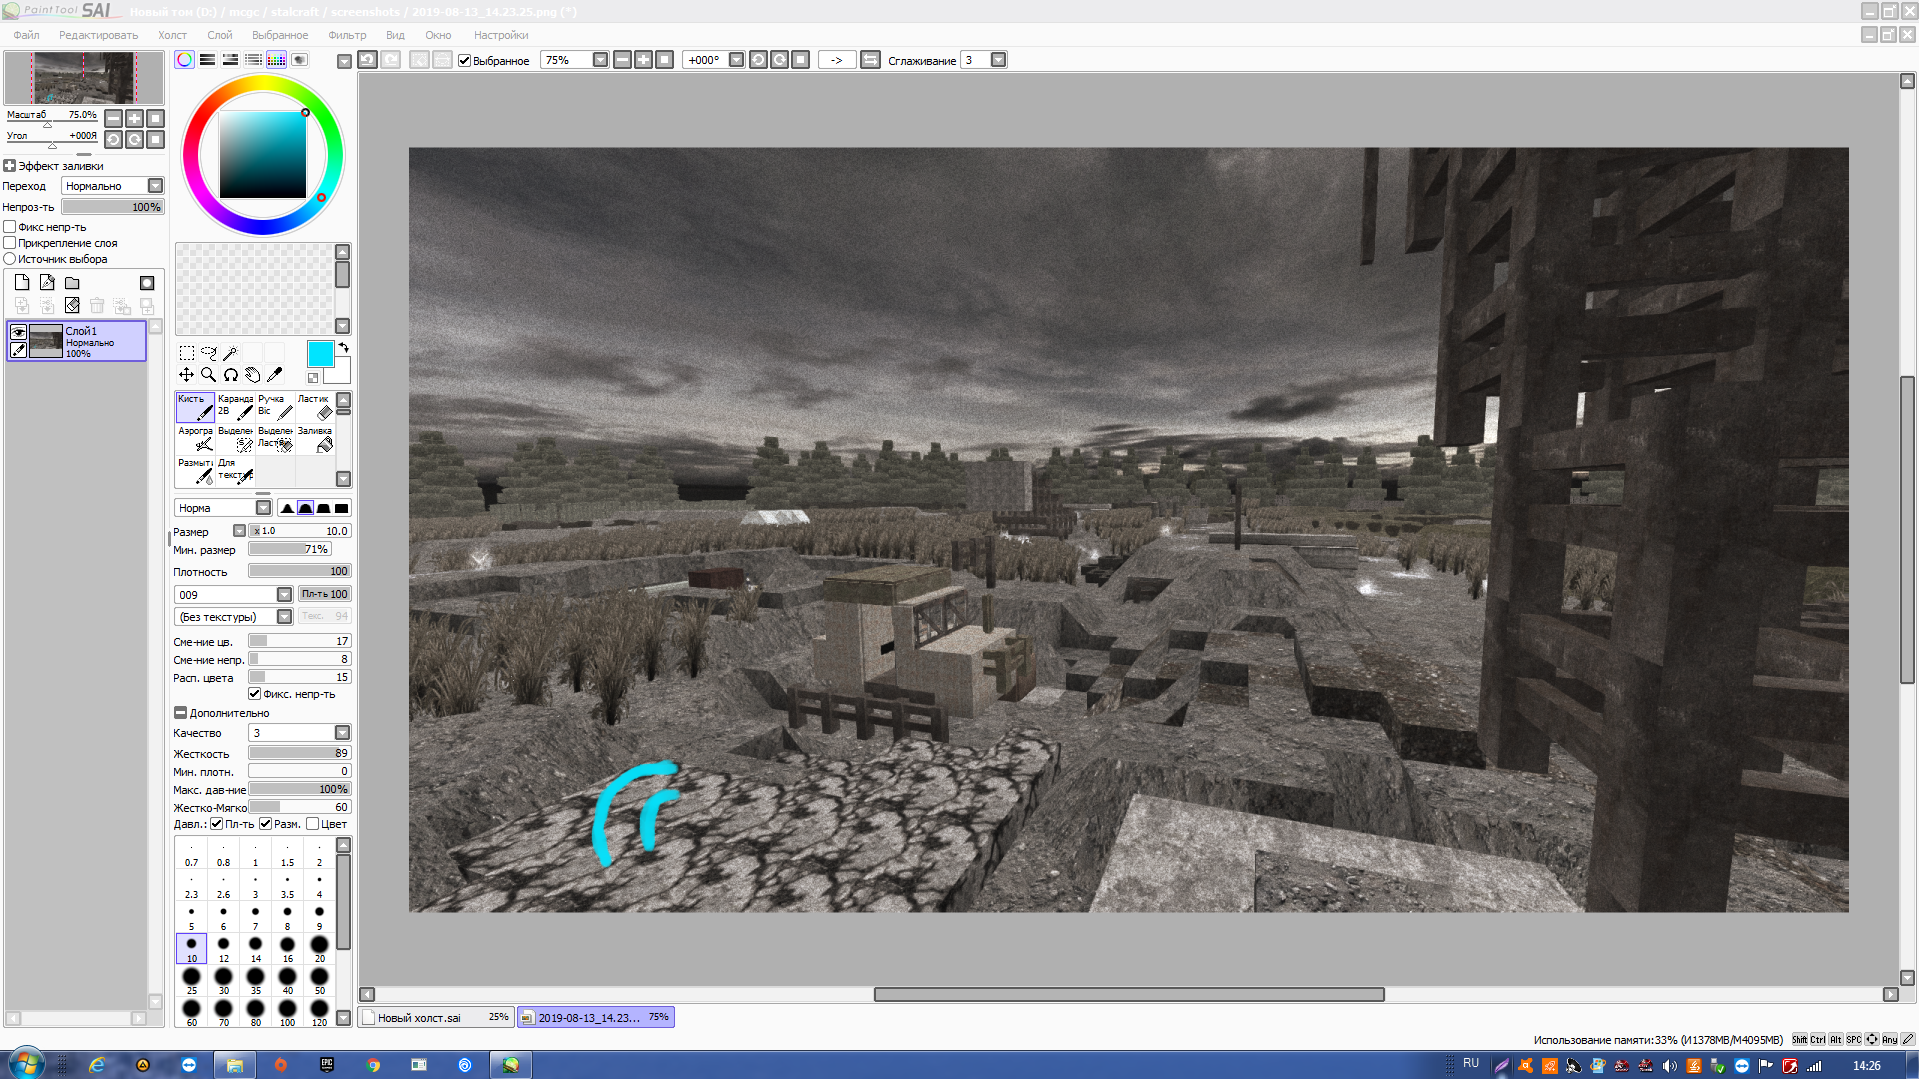Viewport: 1919px width, 1079px height.
Task: Create a new layer folder
Action: click(72, 283)
